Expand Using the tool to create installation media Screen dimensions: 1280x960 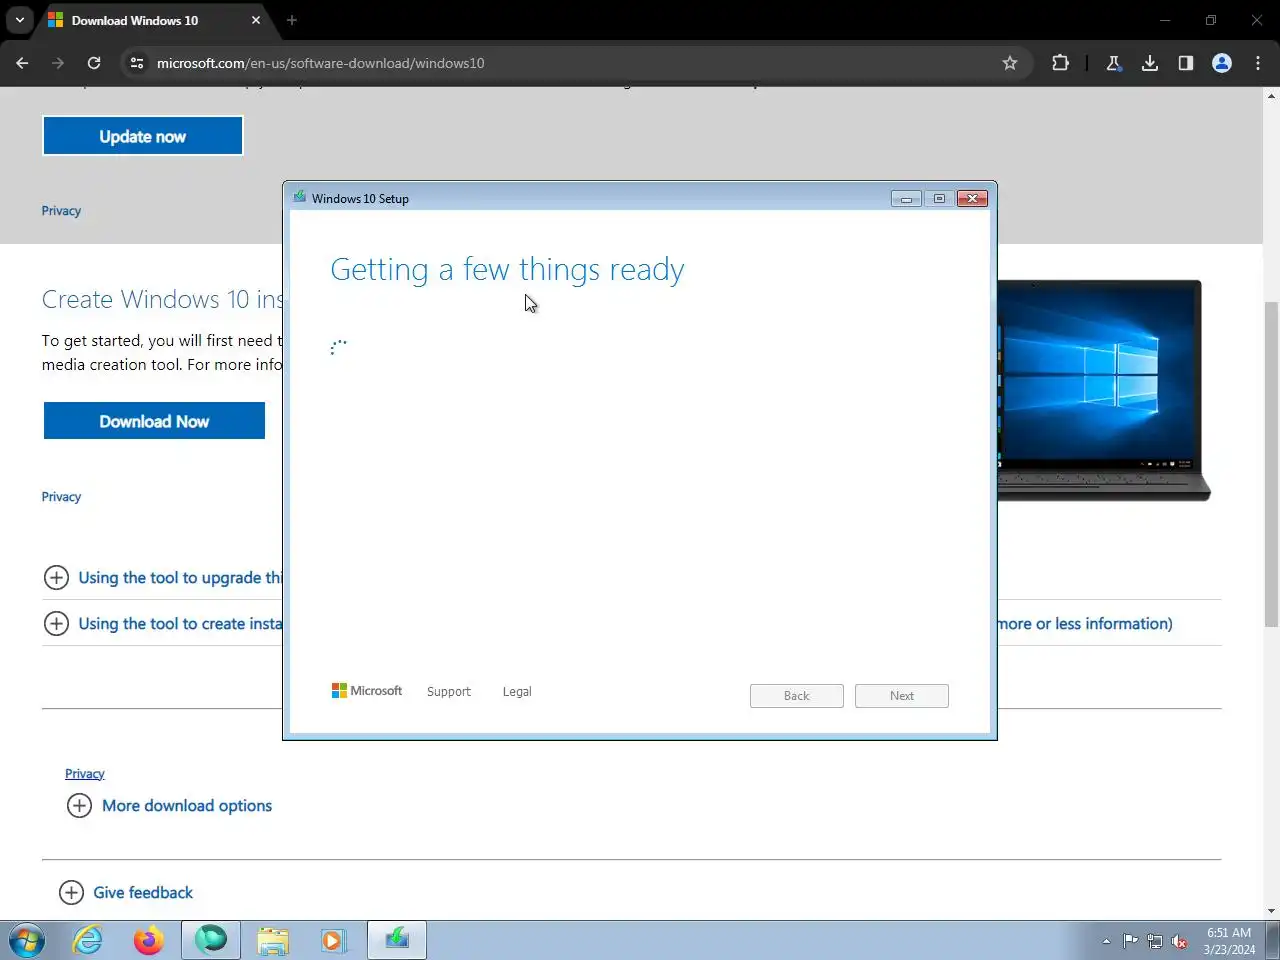(163, 624)
